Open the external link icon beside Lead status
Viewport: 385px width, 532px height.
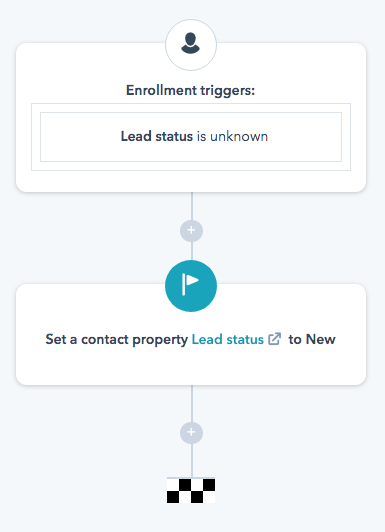274,339
